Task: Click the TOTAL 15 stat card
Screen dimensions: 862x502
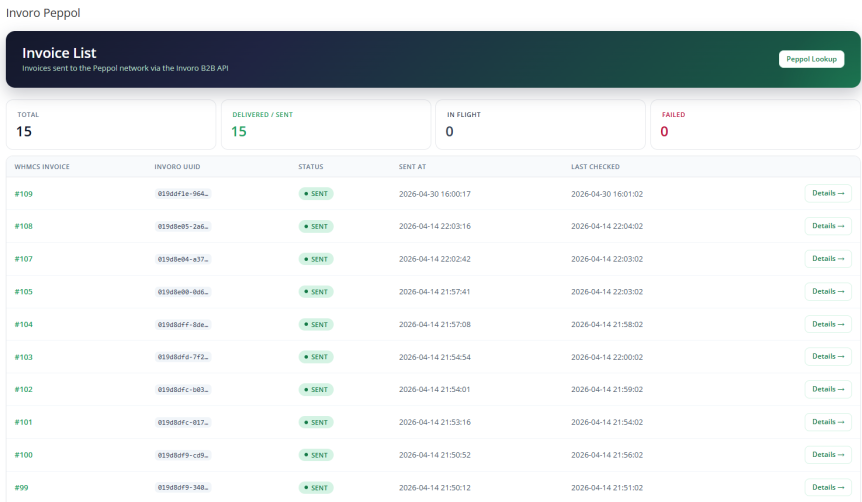Action: 111,124
